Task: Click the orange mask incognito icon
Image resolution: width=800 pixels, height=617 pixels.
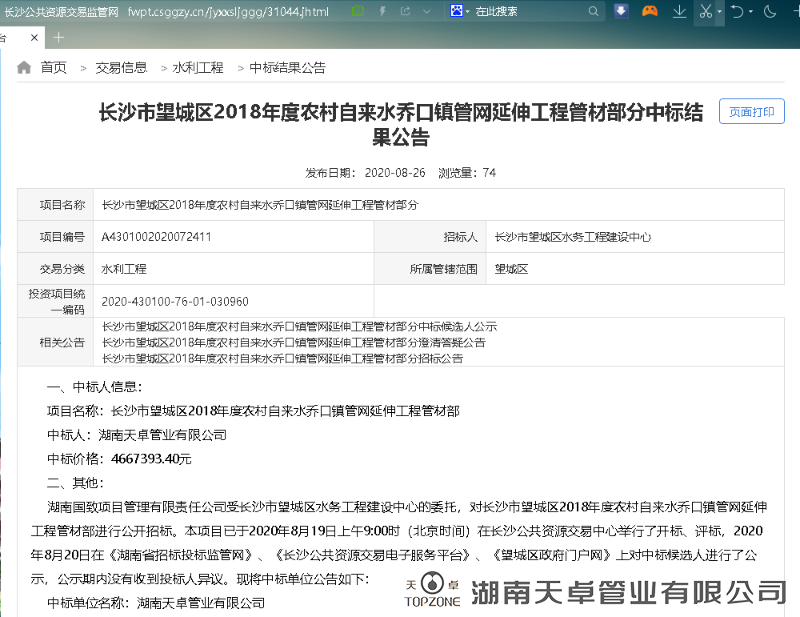Action: tap(649, 11)
